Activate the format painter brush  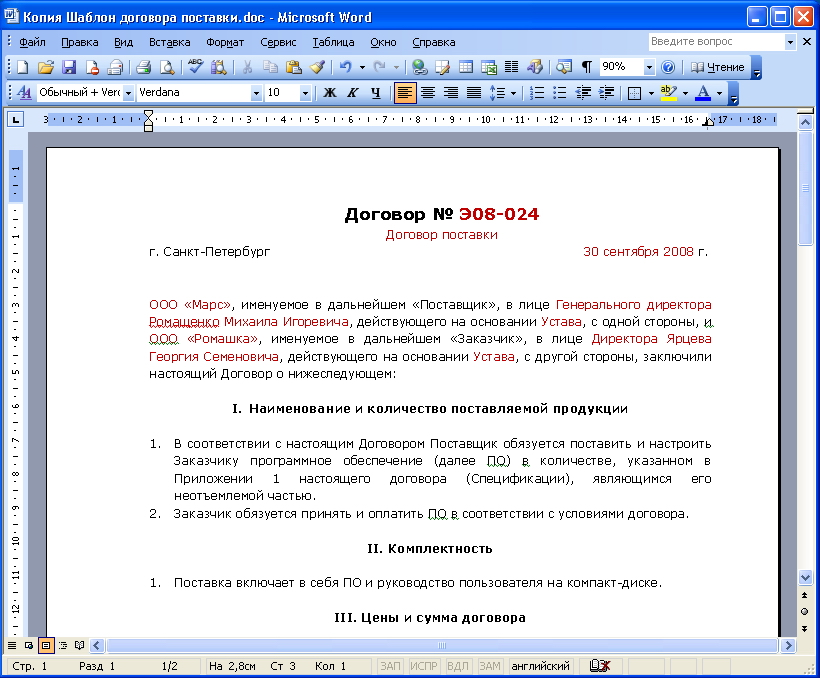(x=317, y=67)
